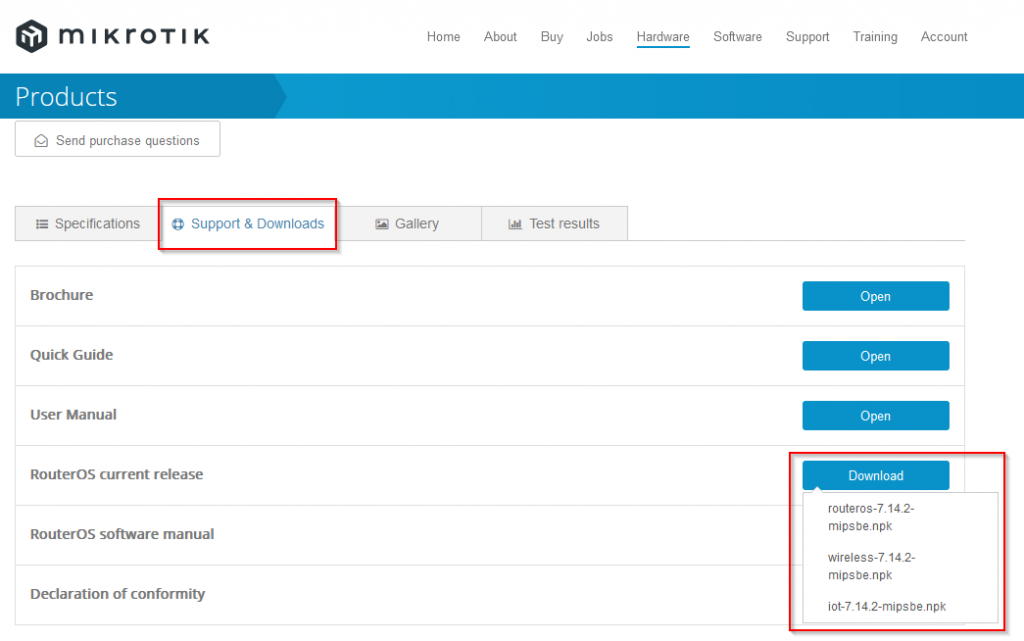Image resolution: width=1024 pixels, height=641 pixels.
Task: Open the Brochure document
Action: [x=875, y=296]
